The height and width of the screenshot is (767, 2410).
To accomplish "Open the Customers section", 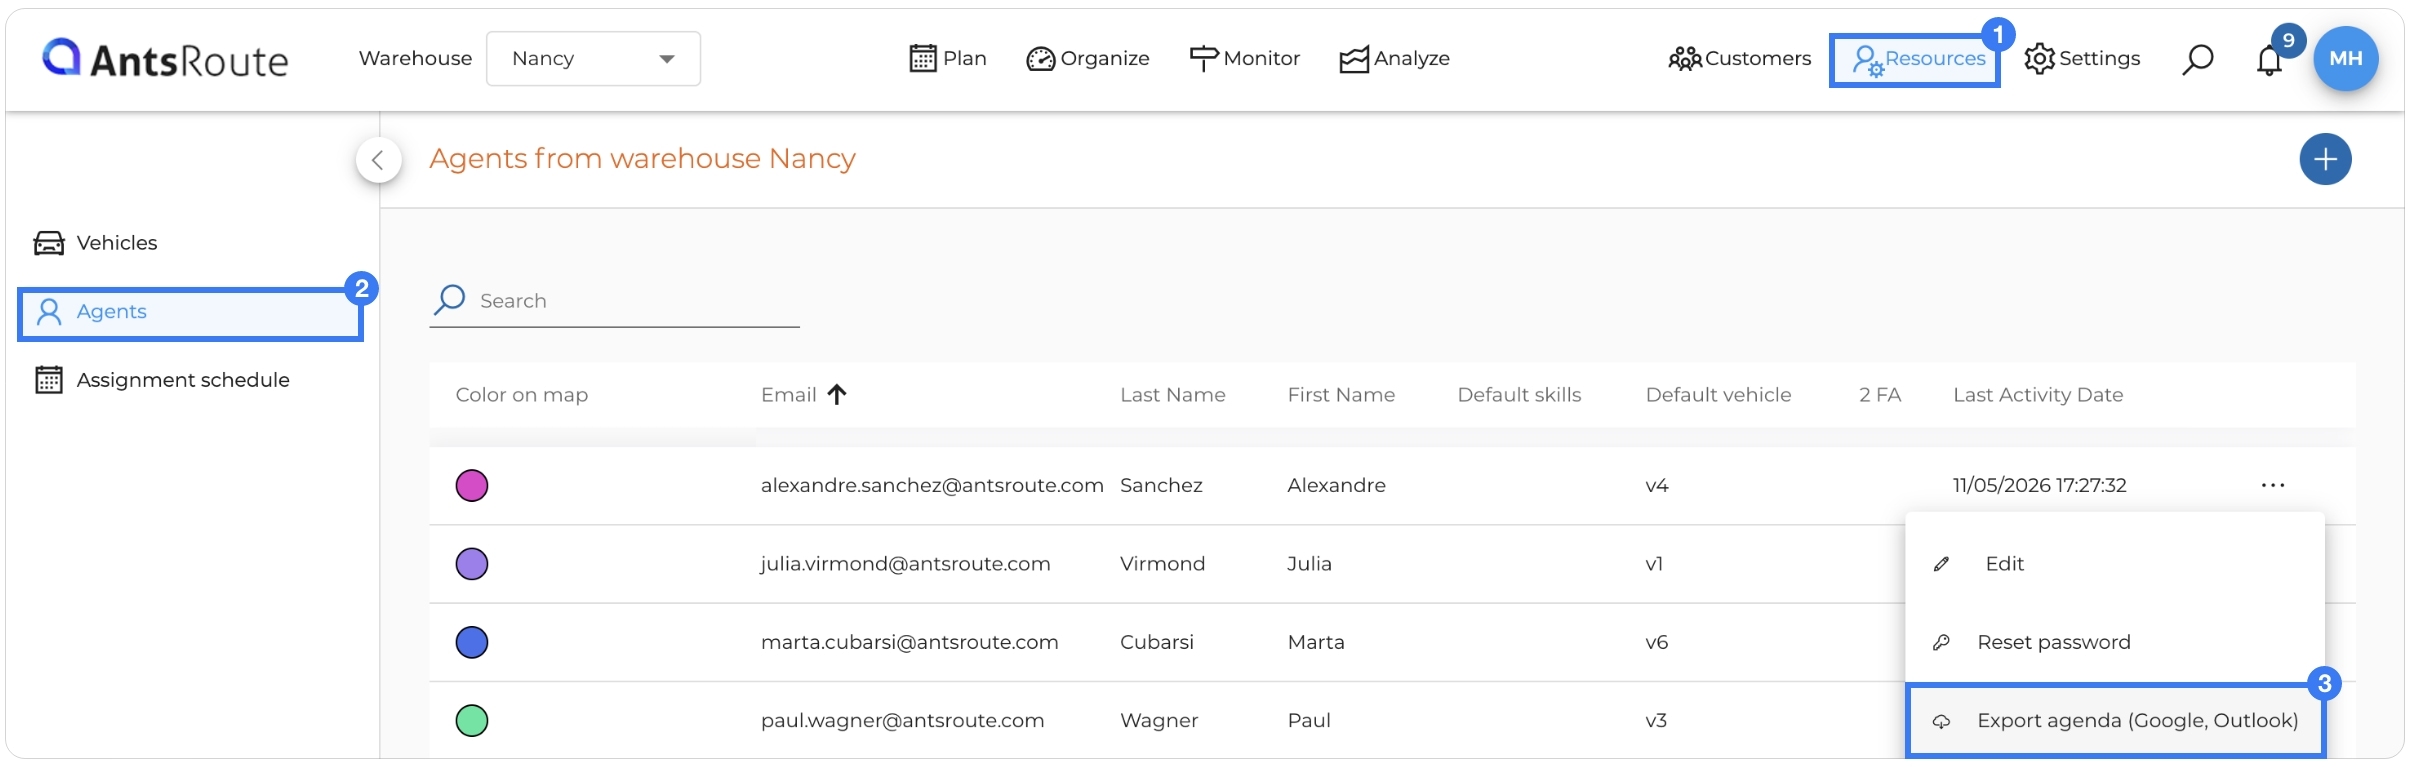I will click(x=1740, y=59).
